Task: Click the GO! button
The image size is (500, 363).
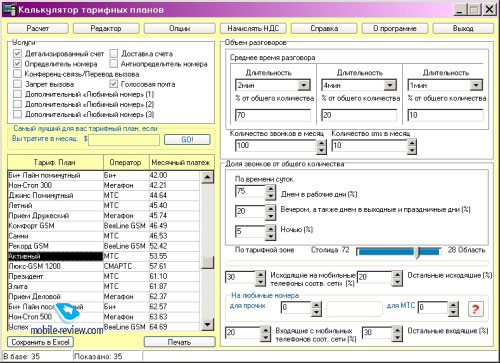Action: pyautogui.click(x=187, y=139)
